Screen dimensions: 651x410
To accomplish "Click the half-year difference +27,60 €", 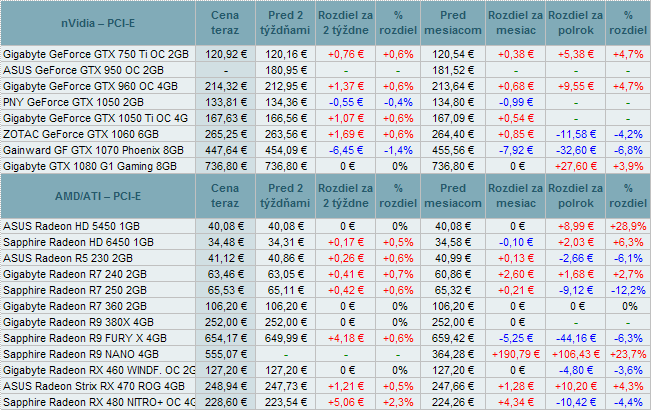I will (576, 166).
